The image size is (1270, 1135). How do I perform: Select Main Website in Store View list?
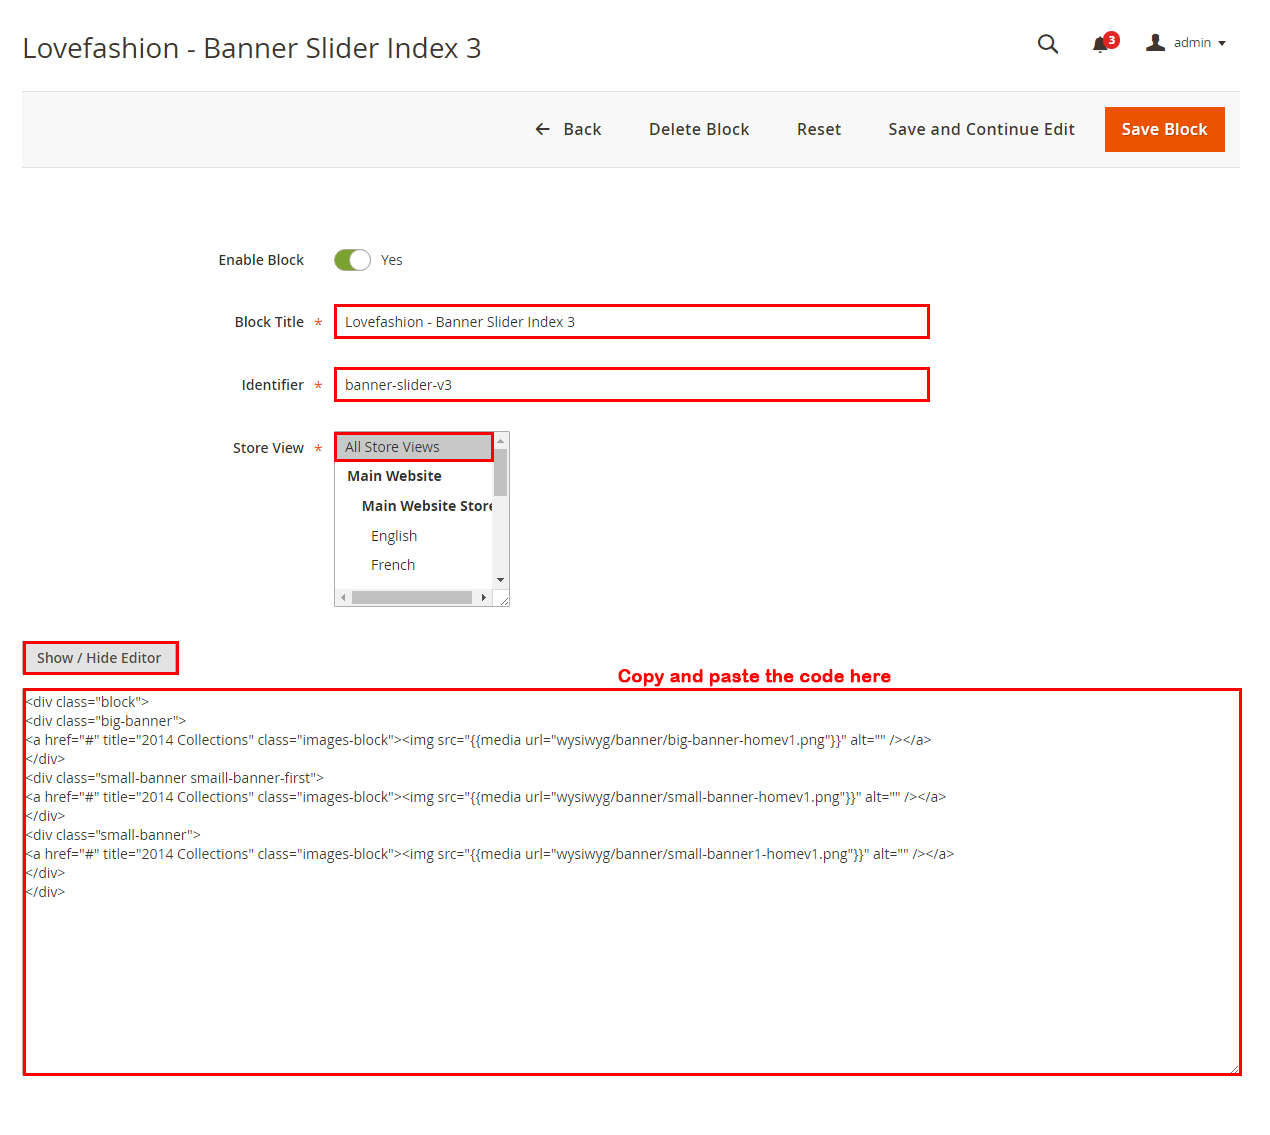click(414, 476)
